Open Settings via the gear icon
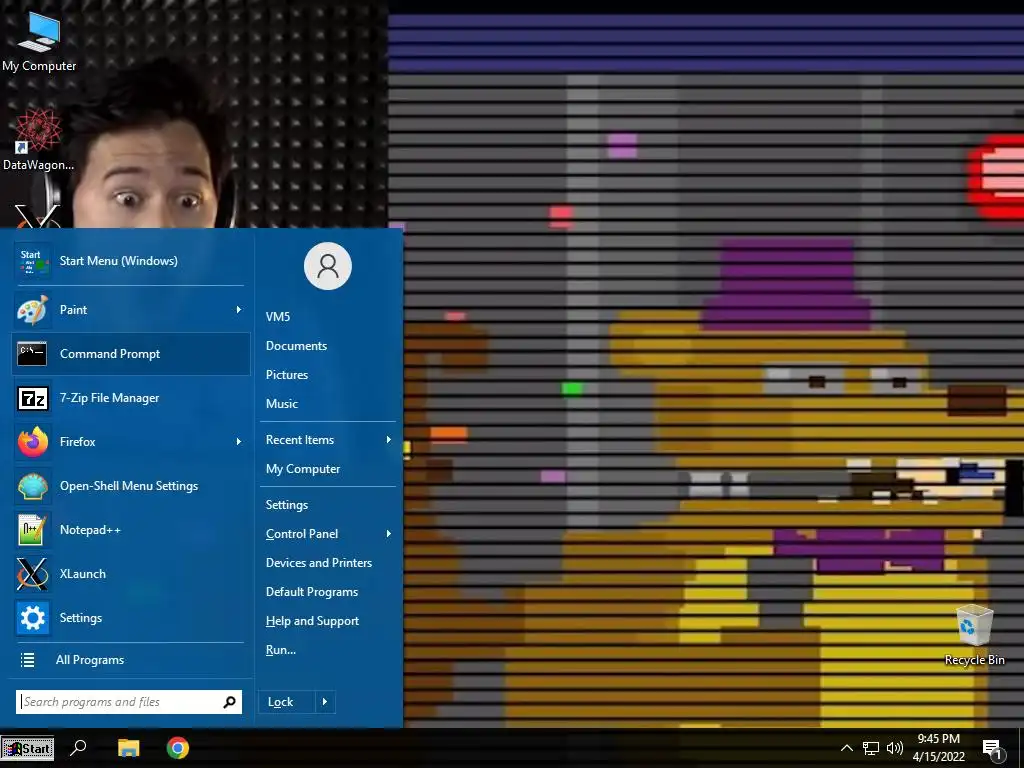 point(33,618)
